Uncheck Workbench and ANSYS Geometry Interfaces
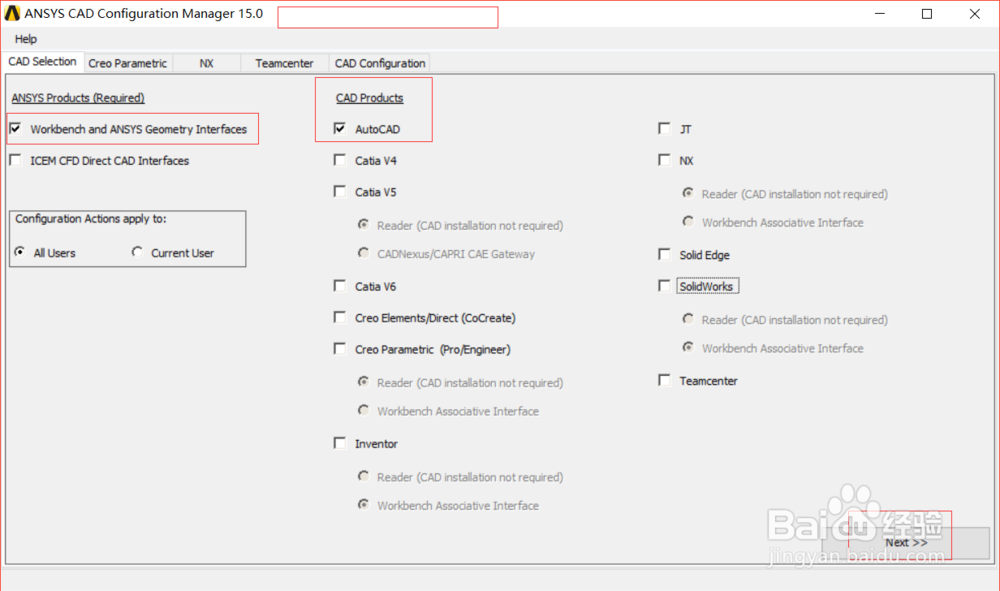1000x591 pixels. point(16,129)
